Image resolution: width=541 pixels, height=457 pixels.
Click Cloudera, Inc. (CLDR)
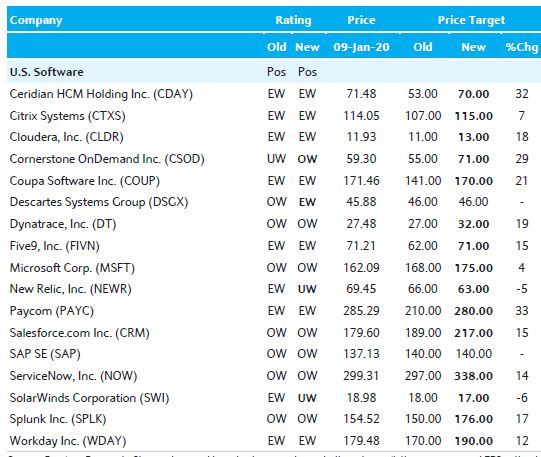67,137
